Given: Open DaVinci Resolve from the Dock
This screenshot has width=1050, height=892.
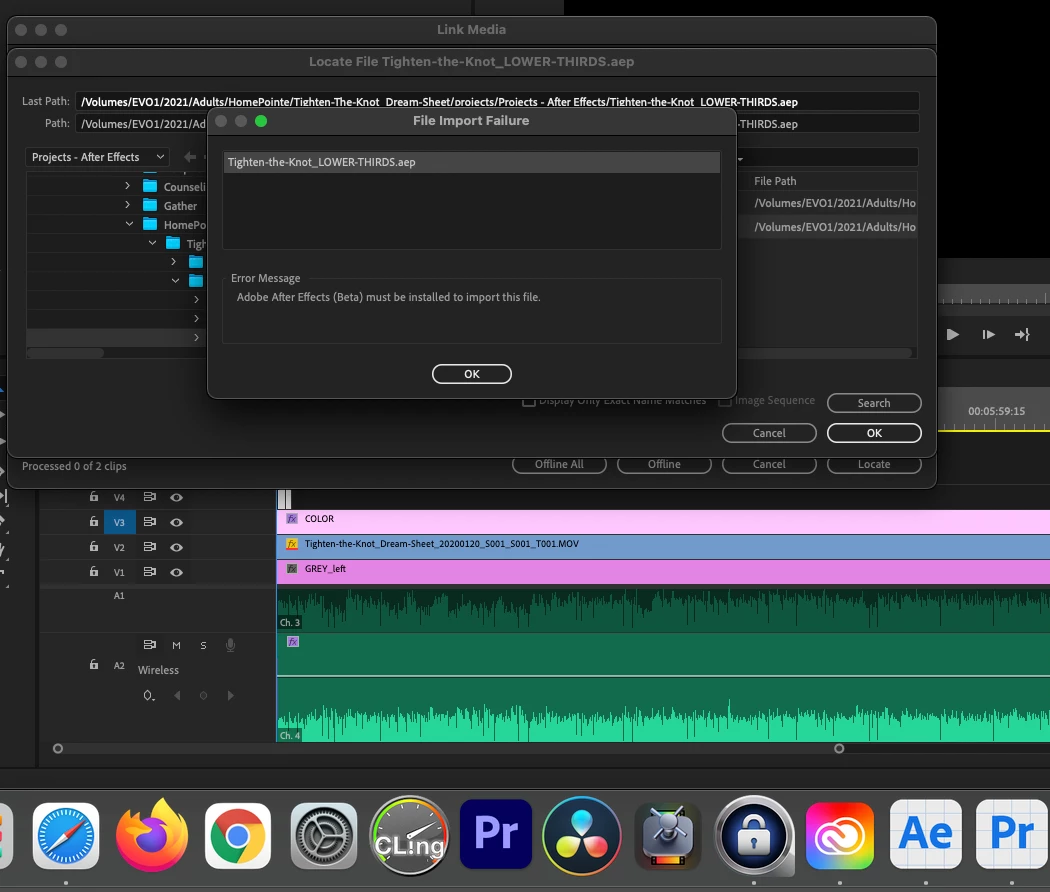Looking at the screenshot, I should point(581,836).
